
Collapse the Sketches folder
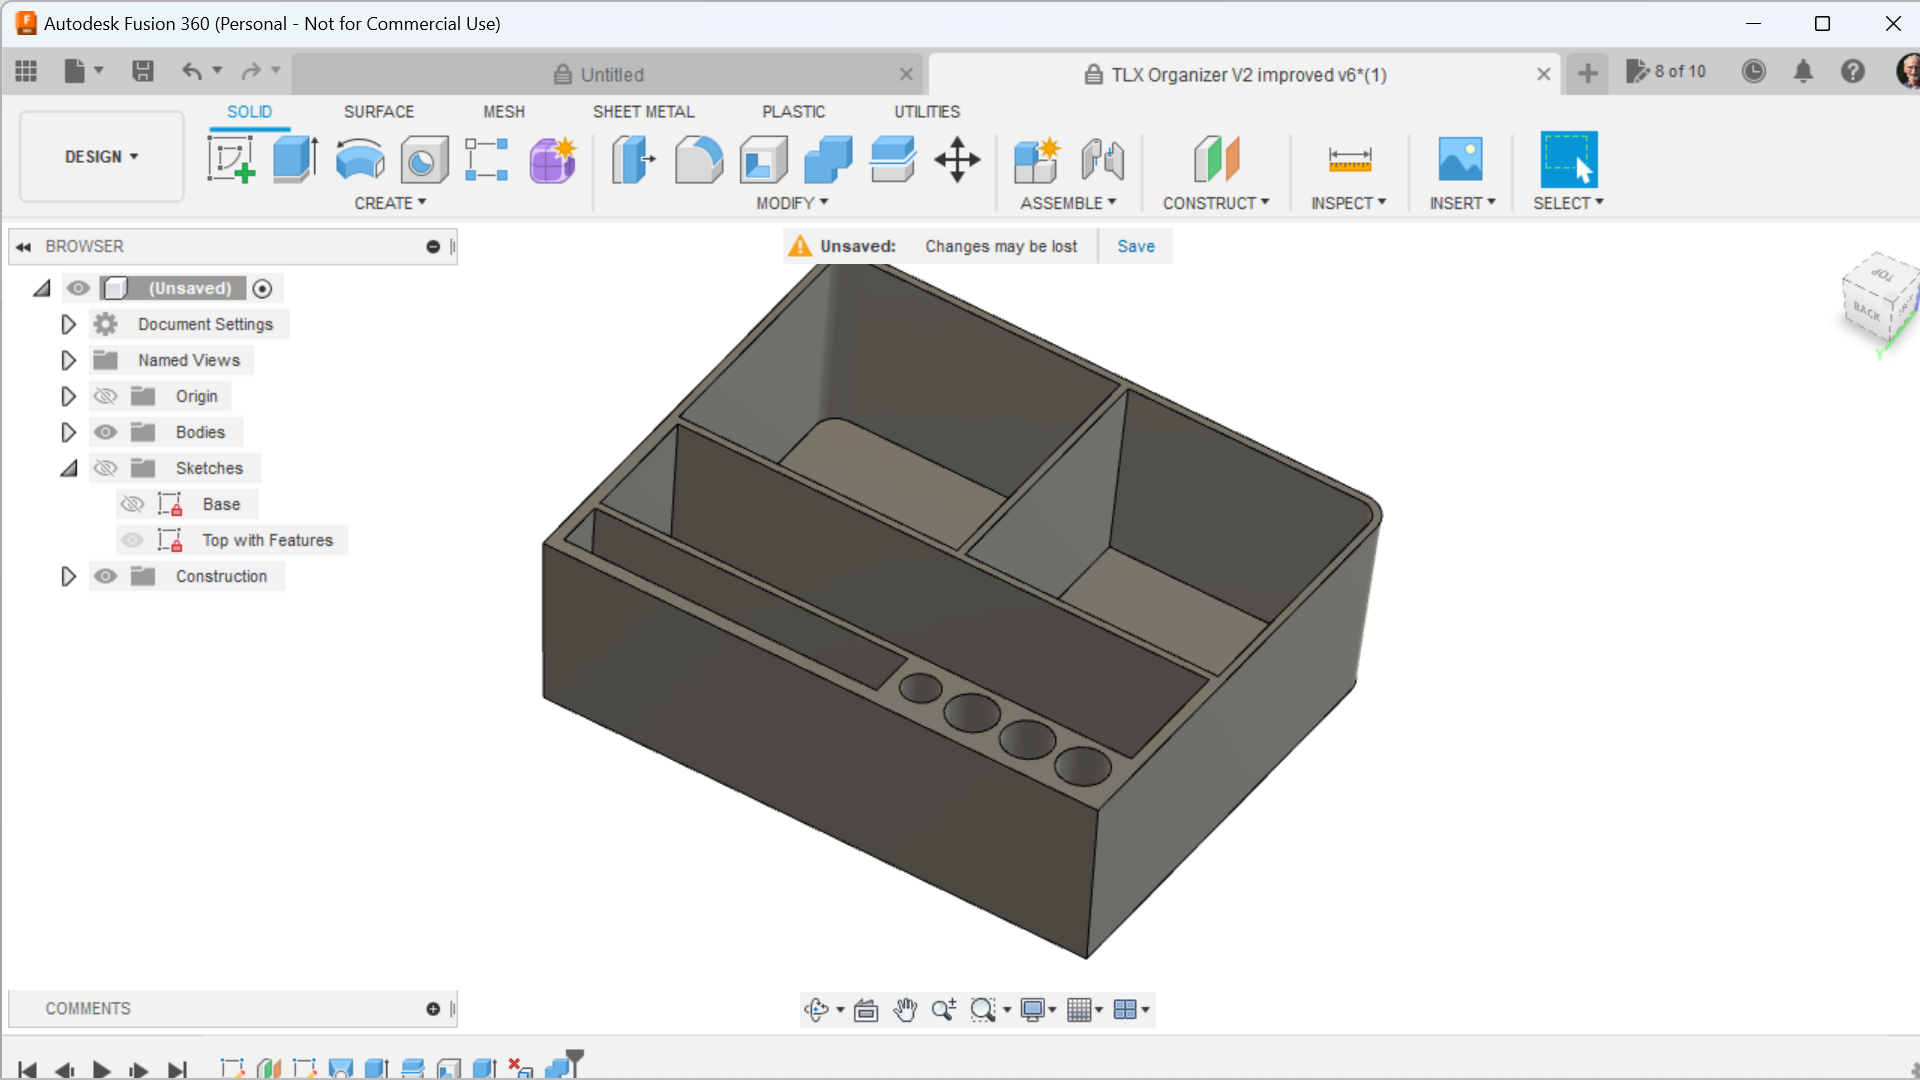(68, 468)
